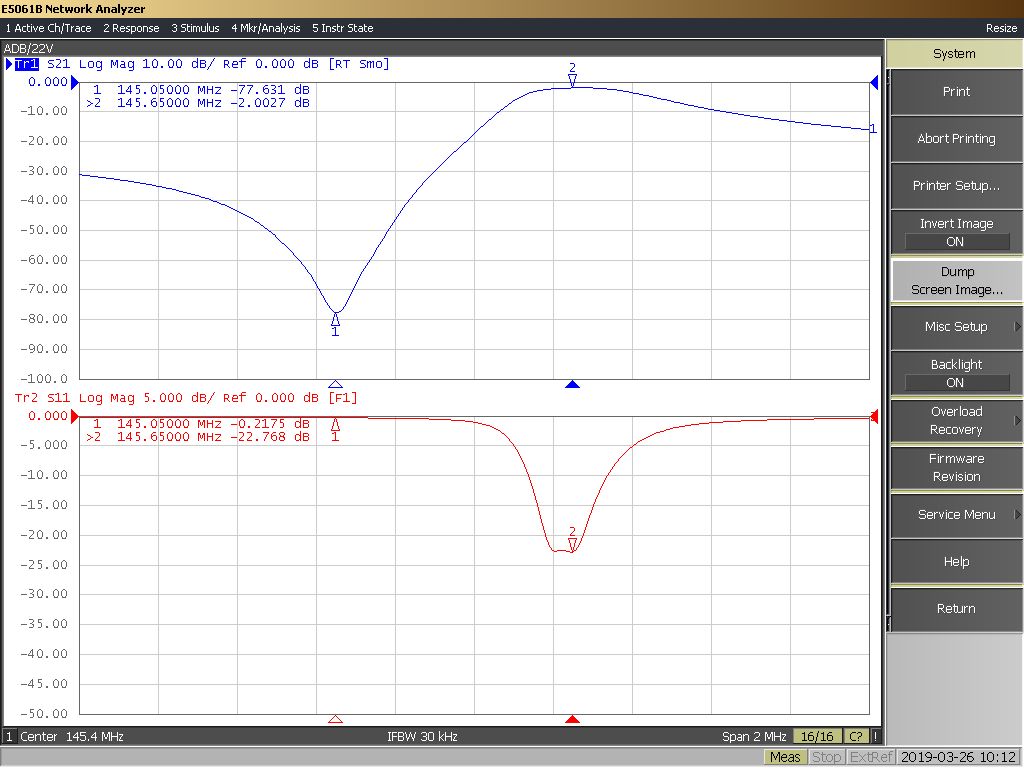Click the S11 marker 1 readout -0.2175 dB
Image resolution: width=1024 pixels, height=768 pixels.
click(270, 424)
